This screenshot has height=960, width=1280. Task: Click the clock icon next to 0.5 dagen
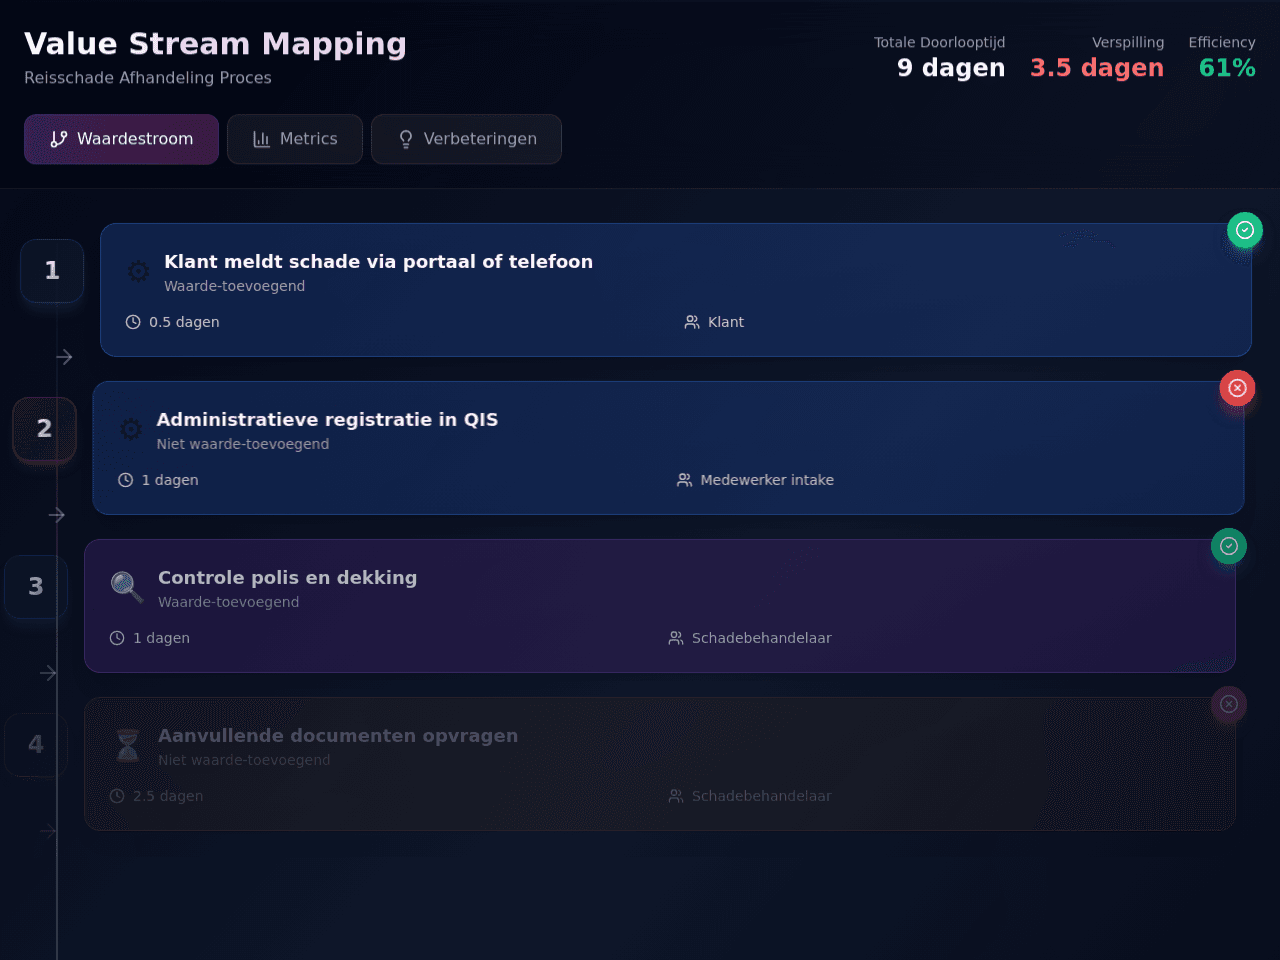point(133,322)
